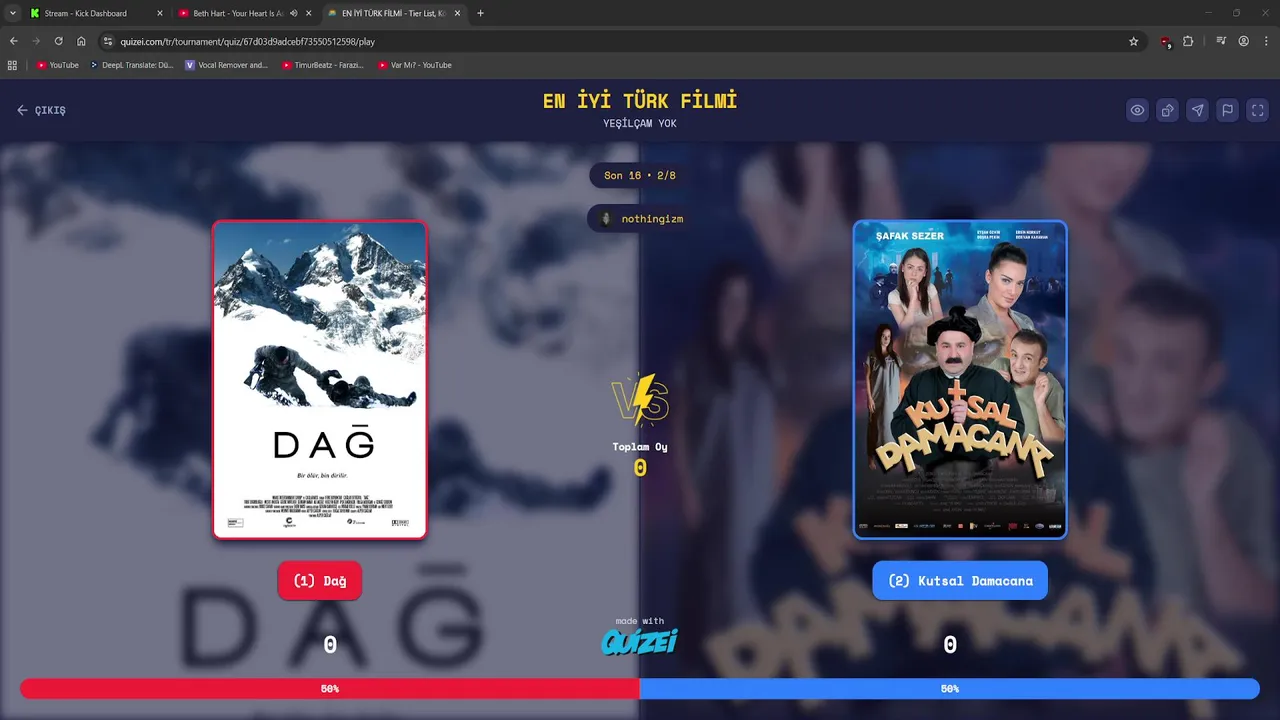The image size is (1280, 720).
Task: Select the Kutsal Damacana movie poster
Action: (x=960, y=380)
